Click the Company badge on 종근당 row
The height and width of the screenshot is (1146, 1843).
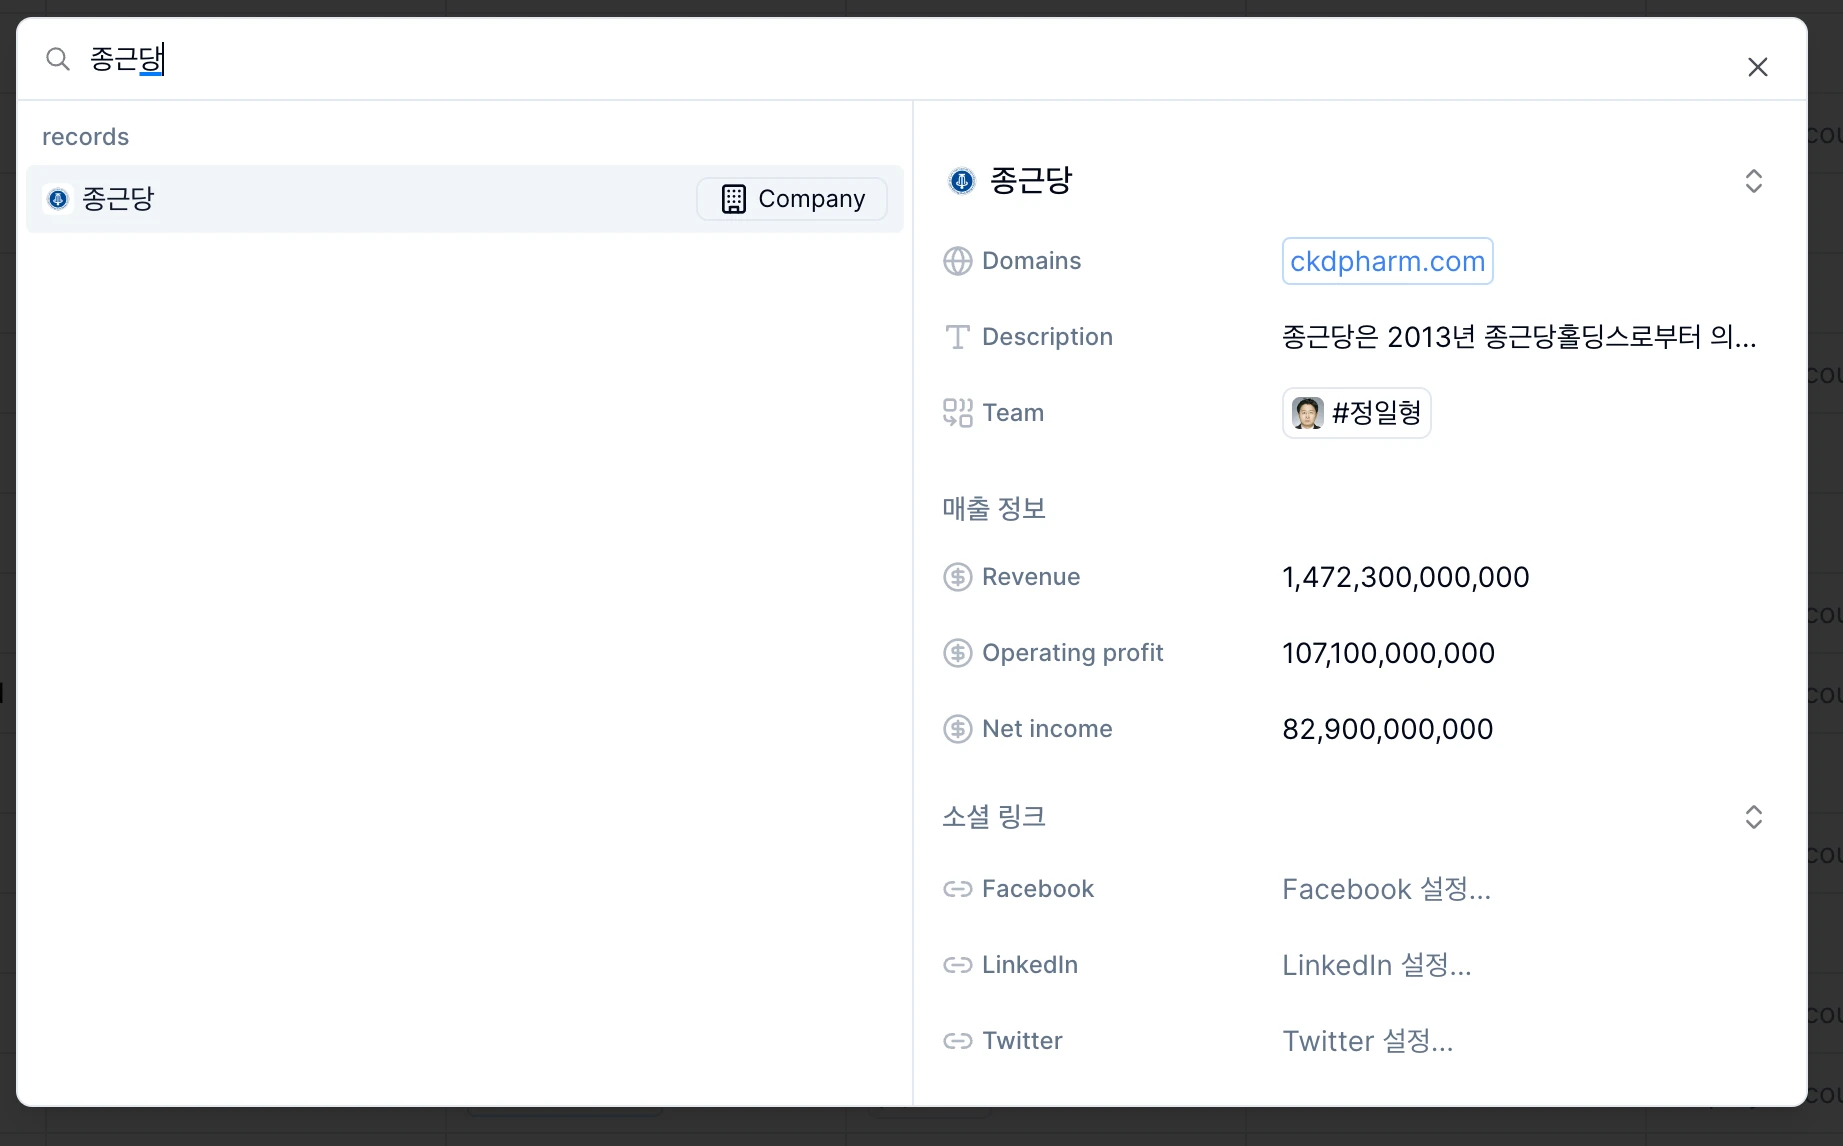pyautogui.click(x=792, y=199)
